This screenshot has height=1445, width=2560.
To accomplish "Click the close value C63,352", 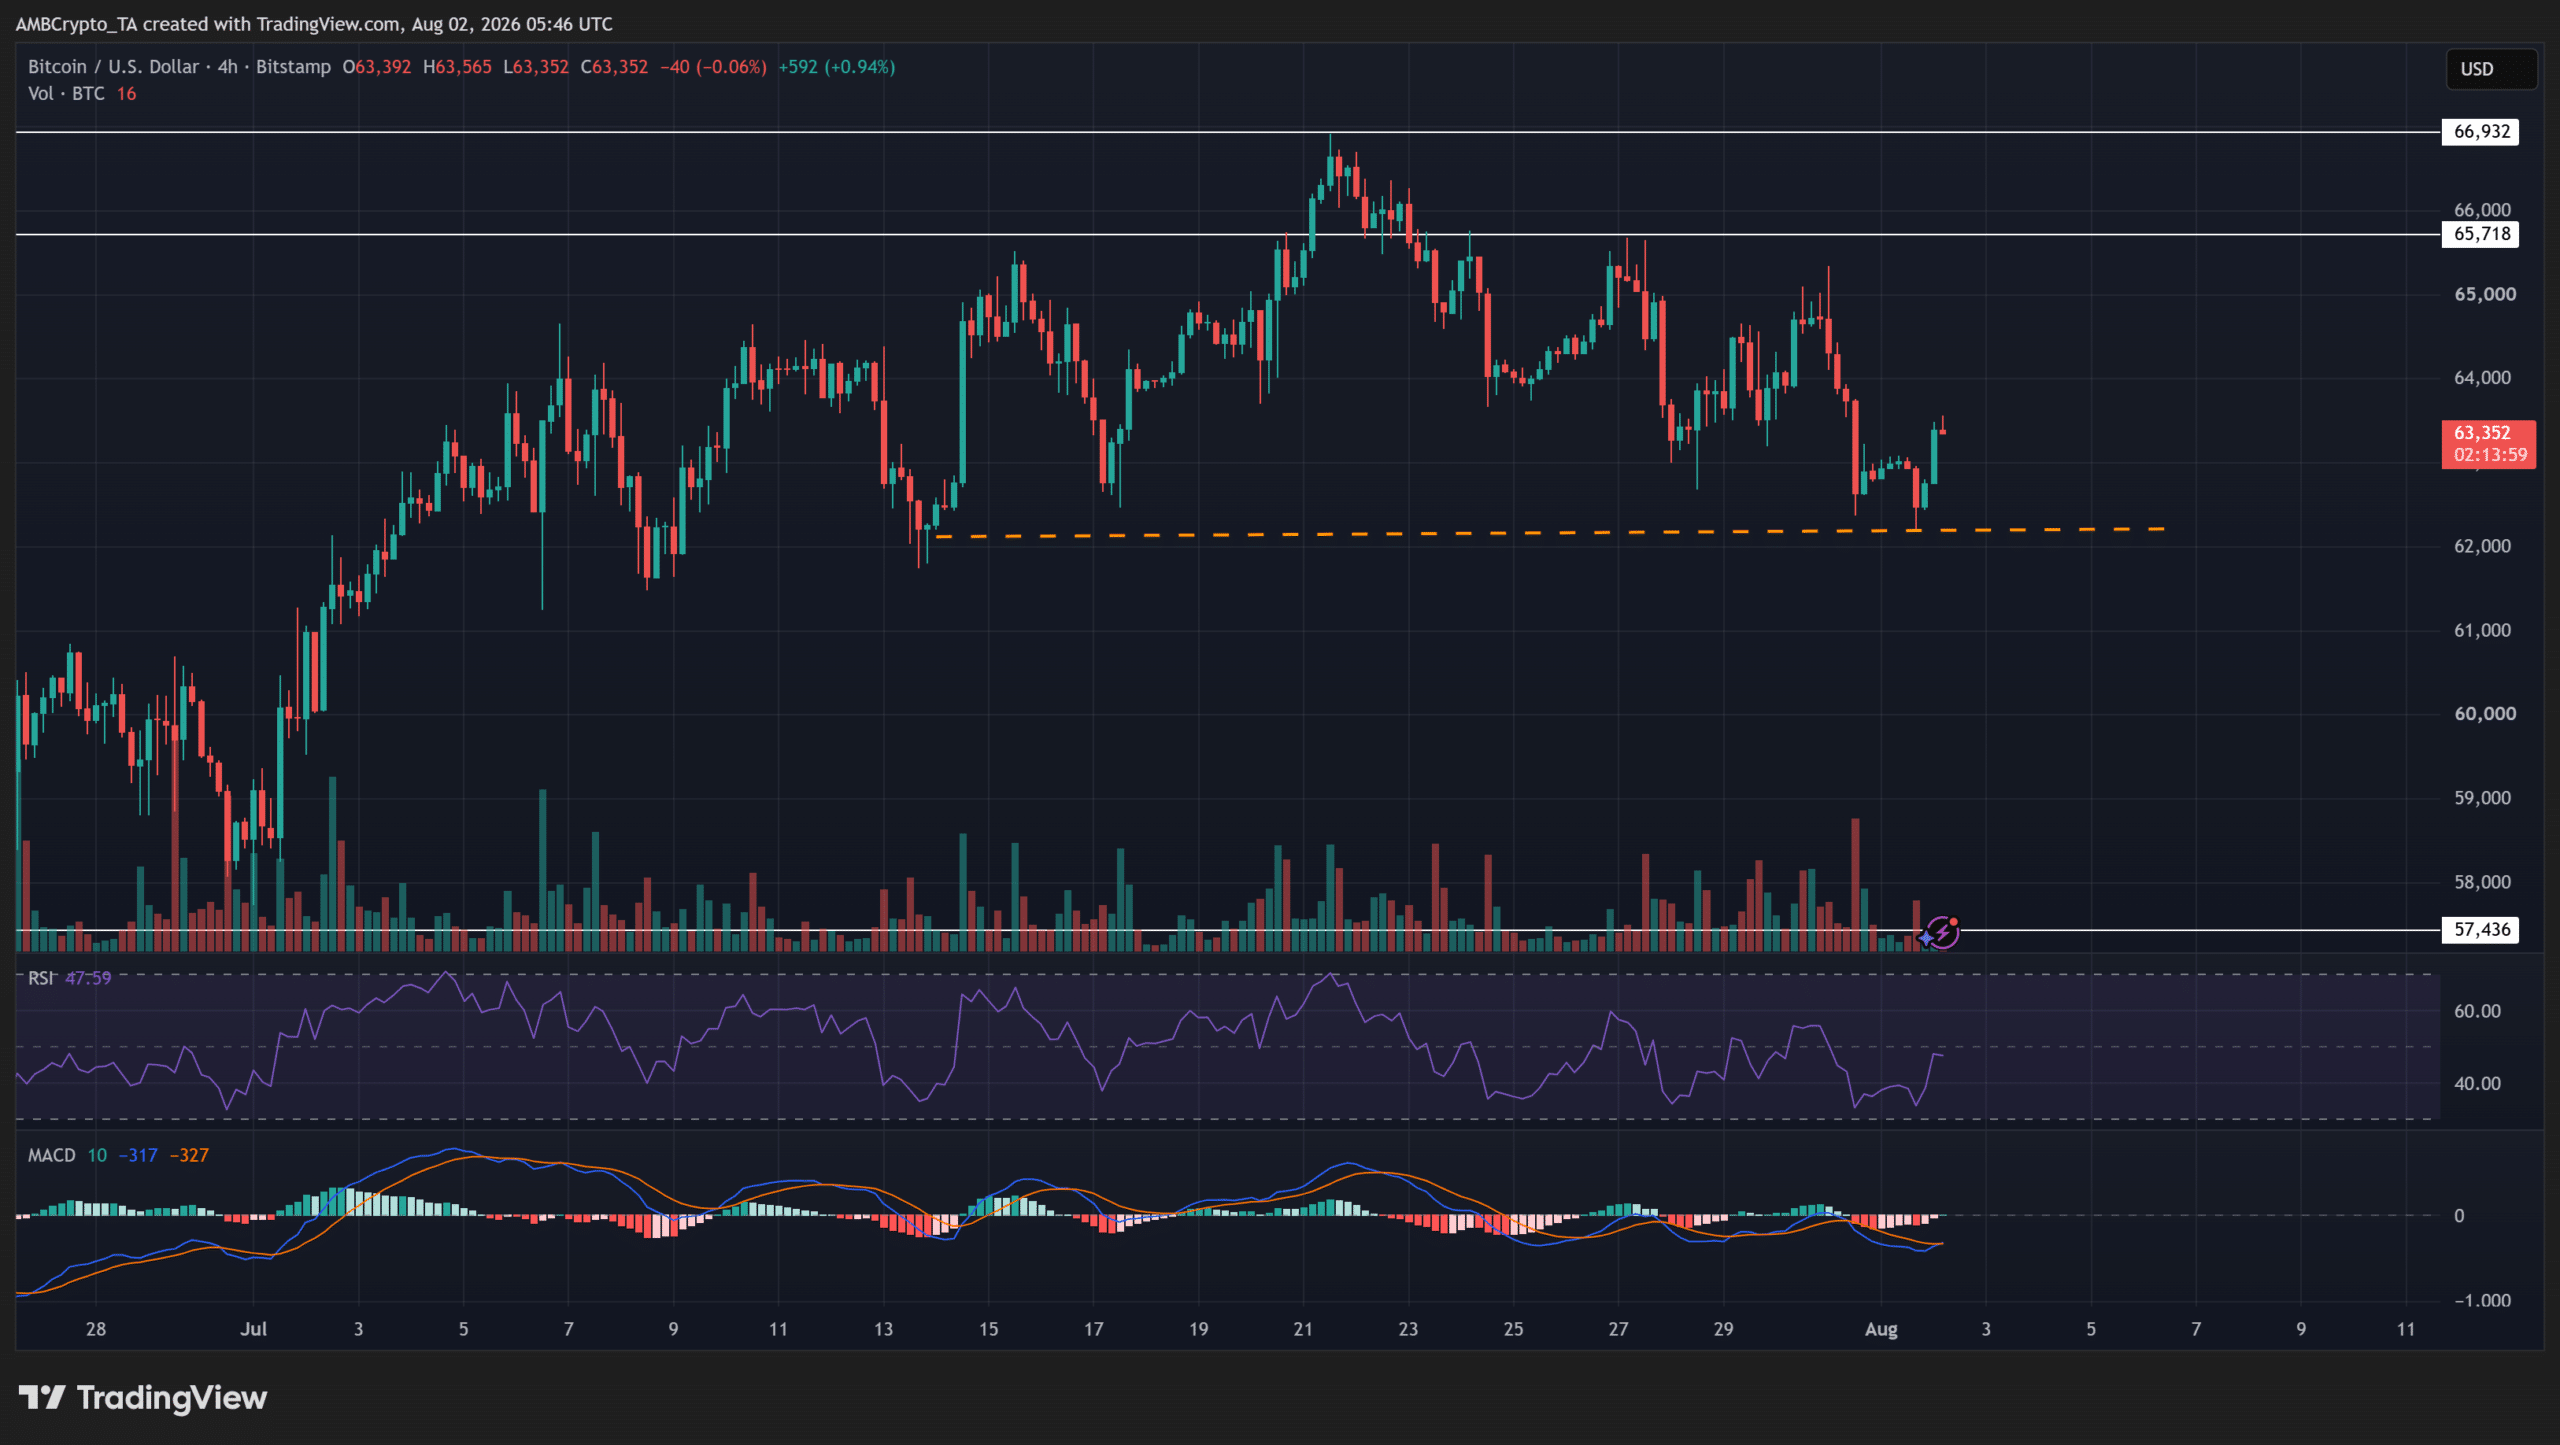I will (614, 67).
